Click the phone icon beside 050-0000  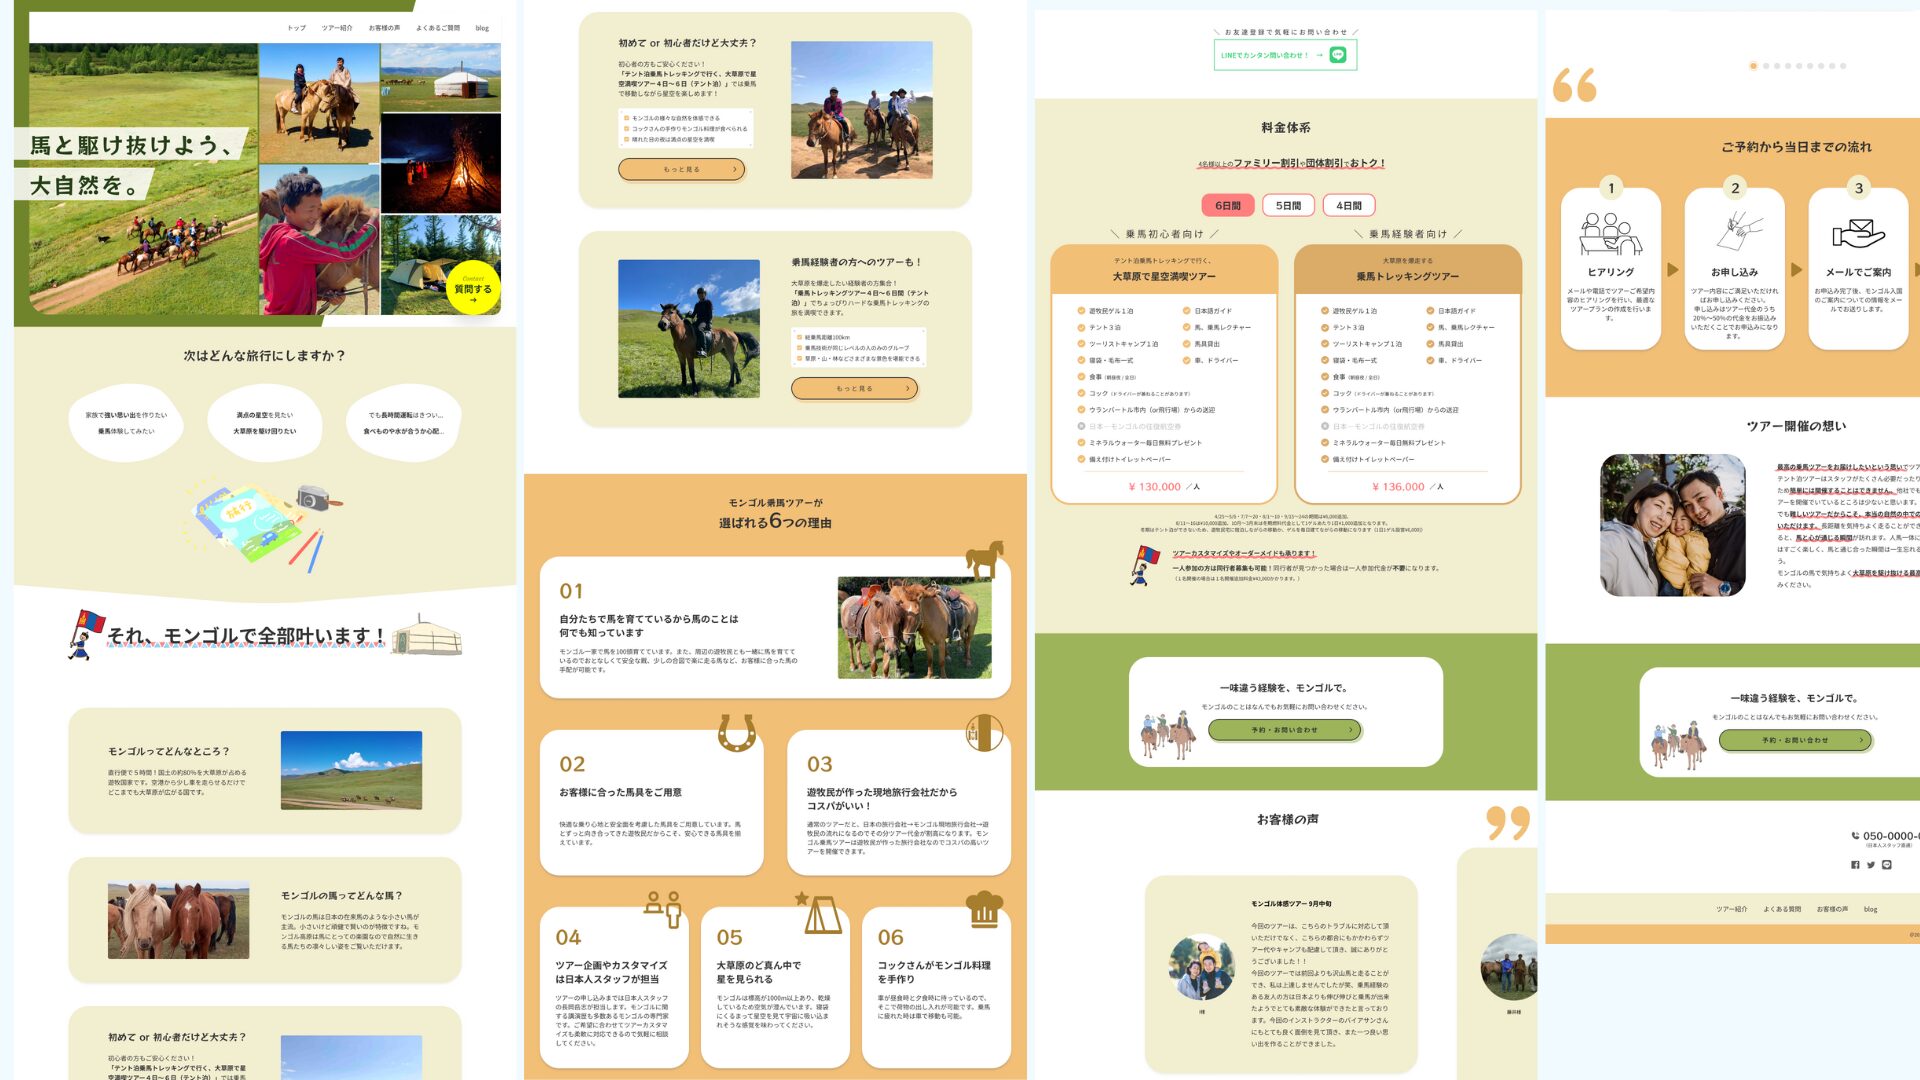point(1856,836)
